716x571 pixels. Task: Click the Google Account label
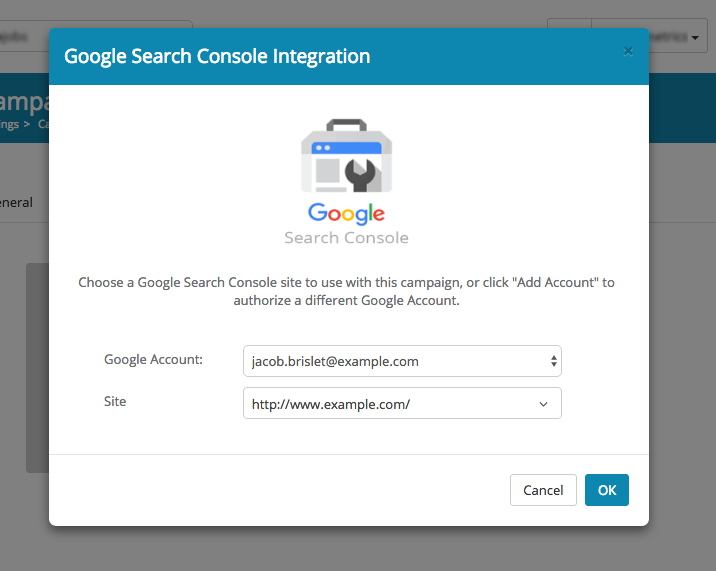pos(153,359)
